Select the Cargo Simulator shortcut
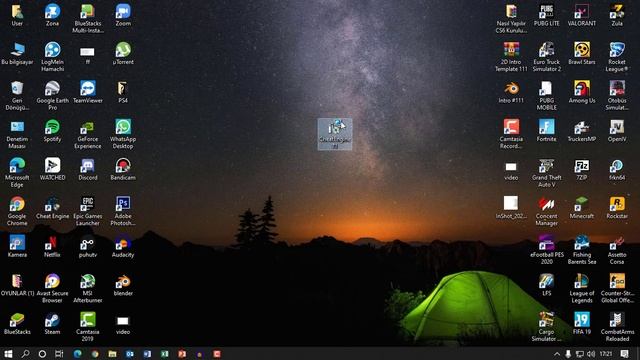640x360 pixels. click(x=547, y=327)
